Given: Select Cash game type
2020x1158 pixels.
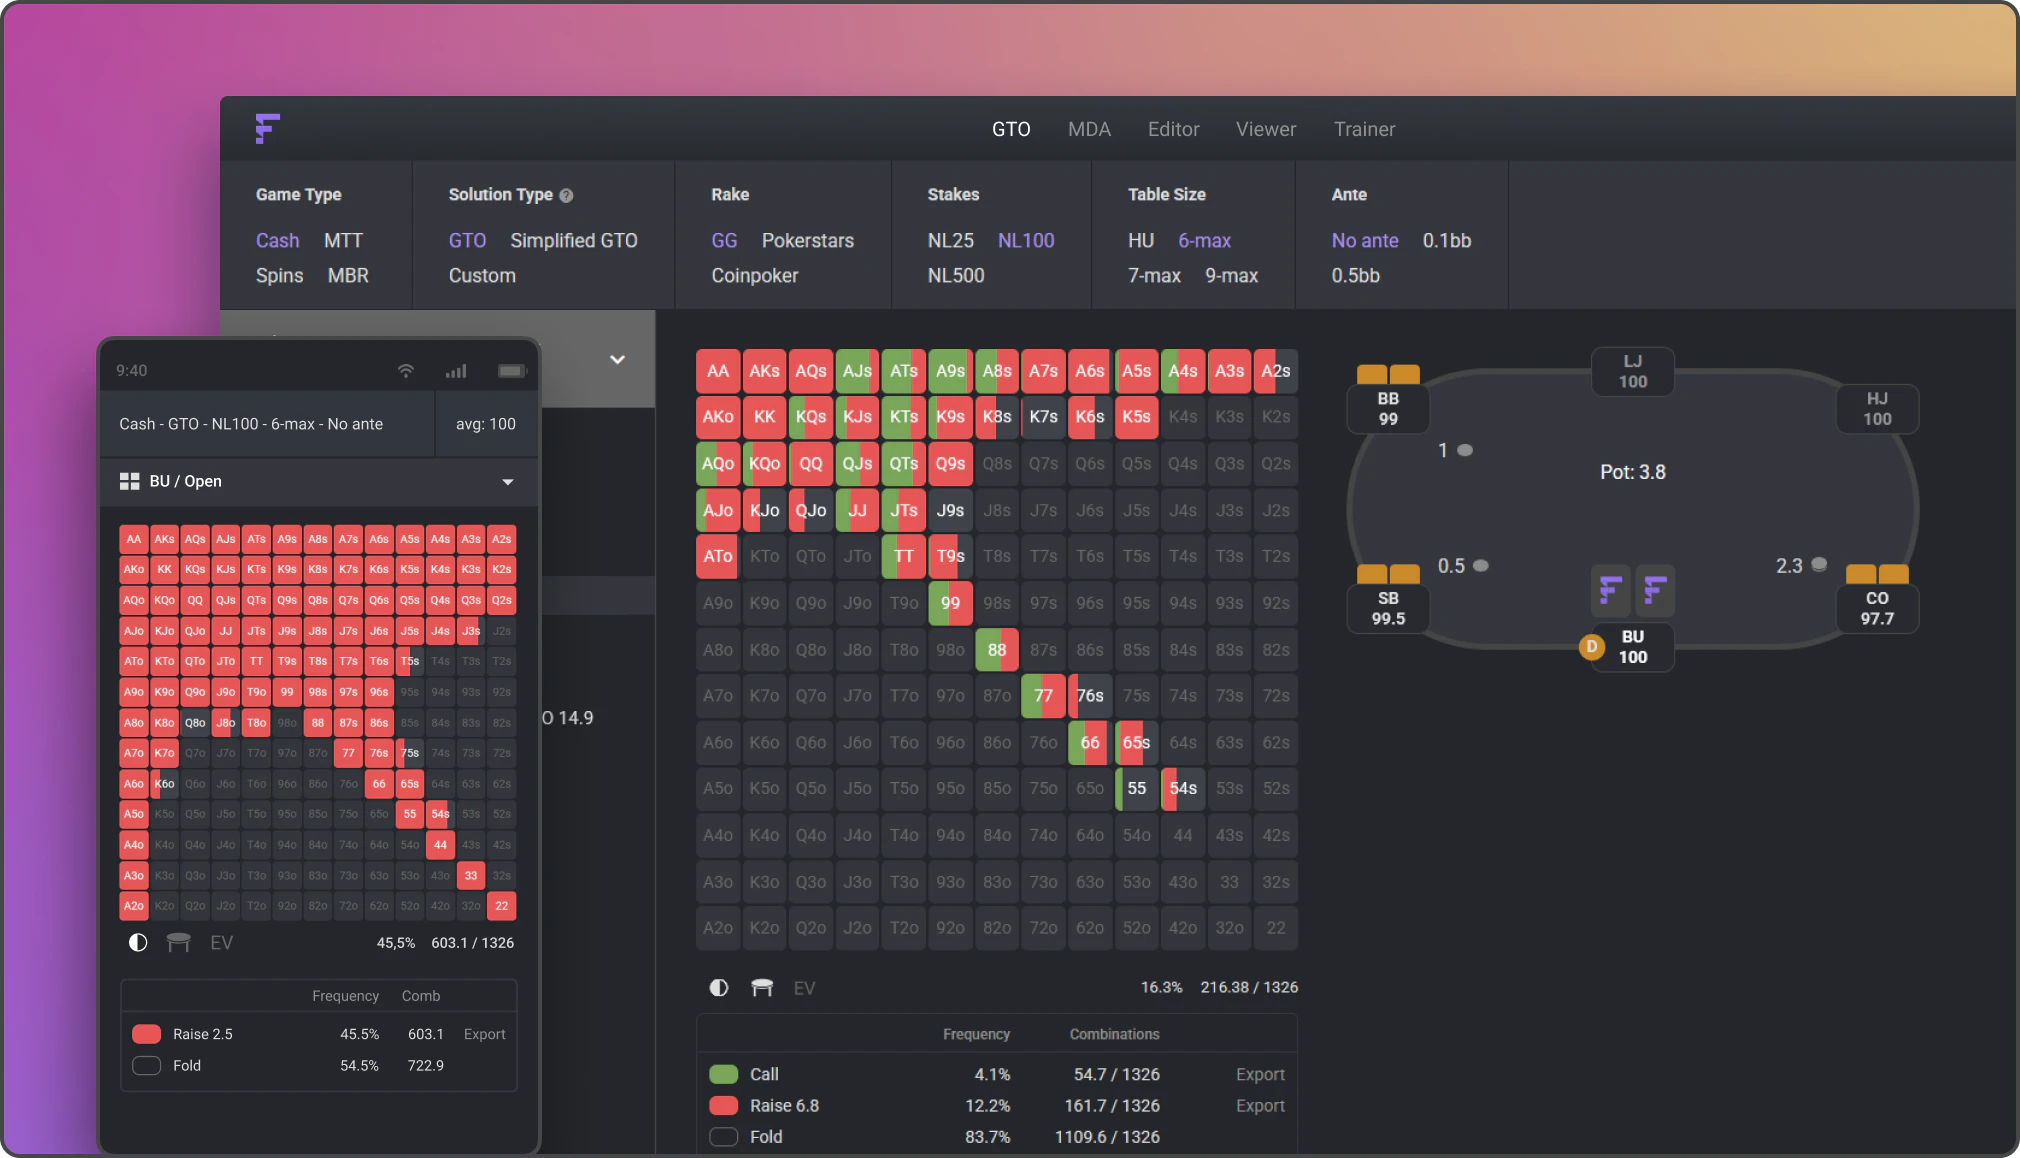Looking at the screenshot, I should (277, 241).
